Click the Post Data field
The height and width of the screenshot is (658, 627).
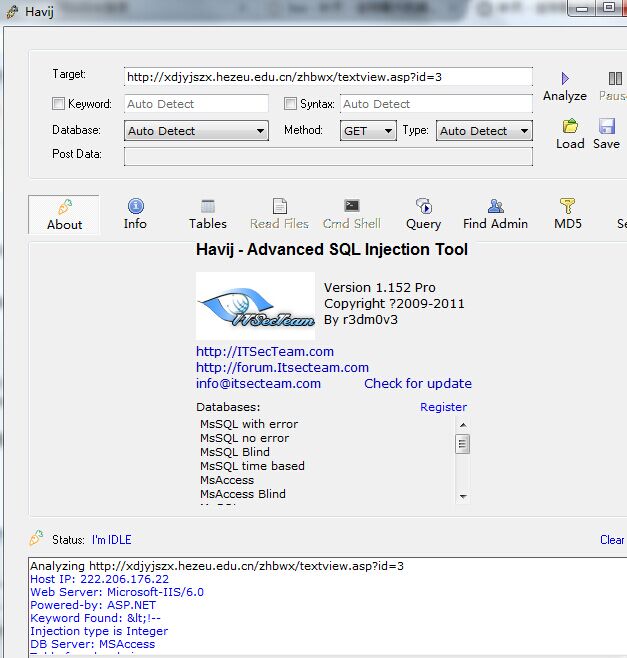[328, 156]
